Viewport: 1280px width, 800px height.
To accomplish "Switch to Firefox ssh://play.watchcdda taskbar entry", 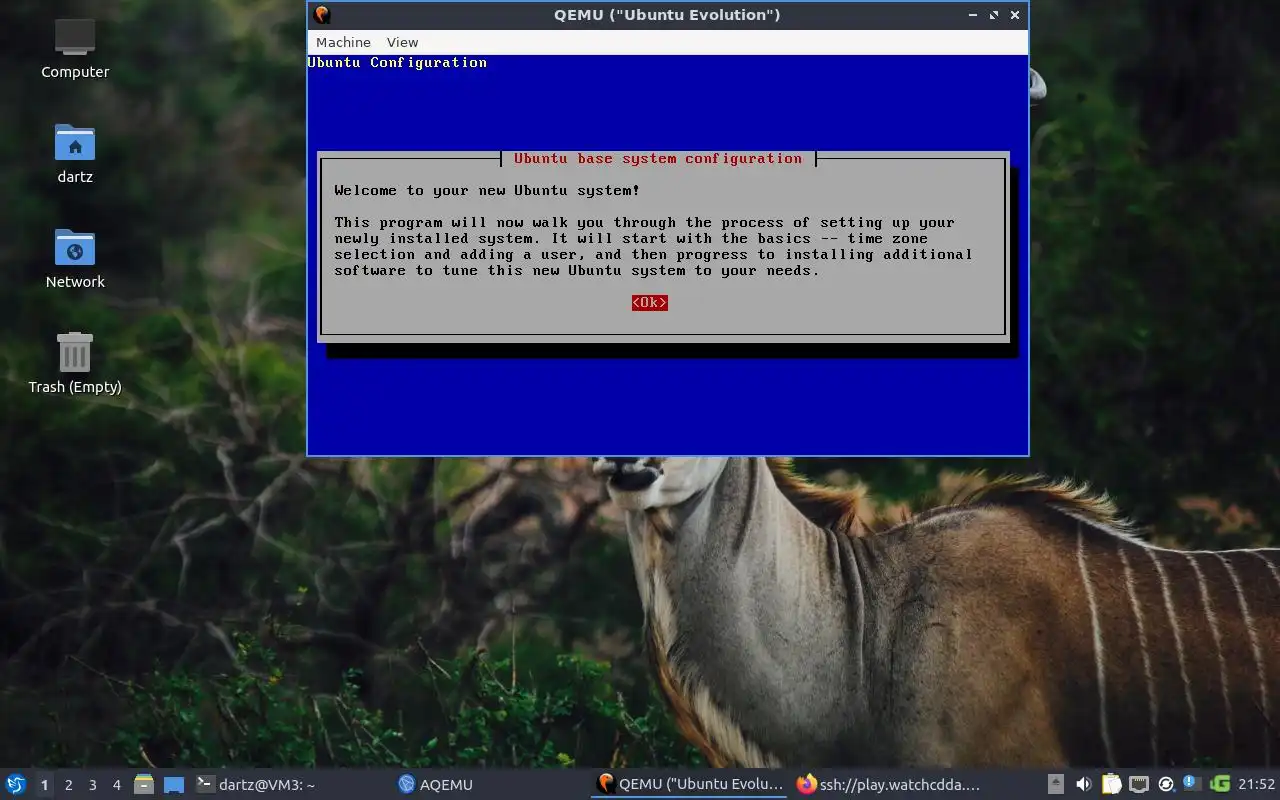I will pos(888,784).
